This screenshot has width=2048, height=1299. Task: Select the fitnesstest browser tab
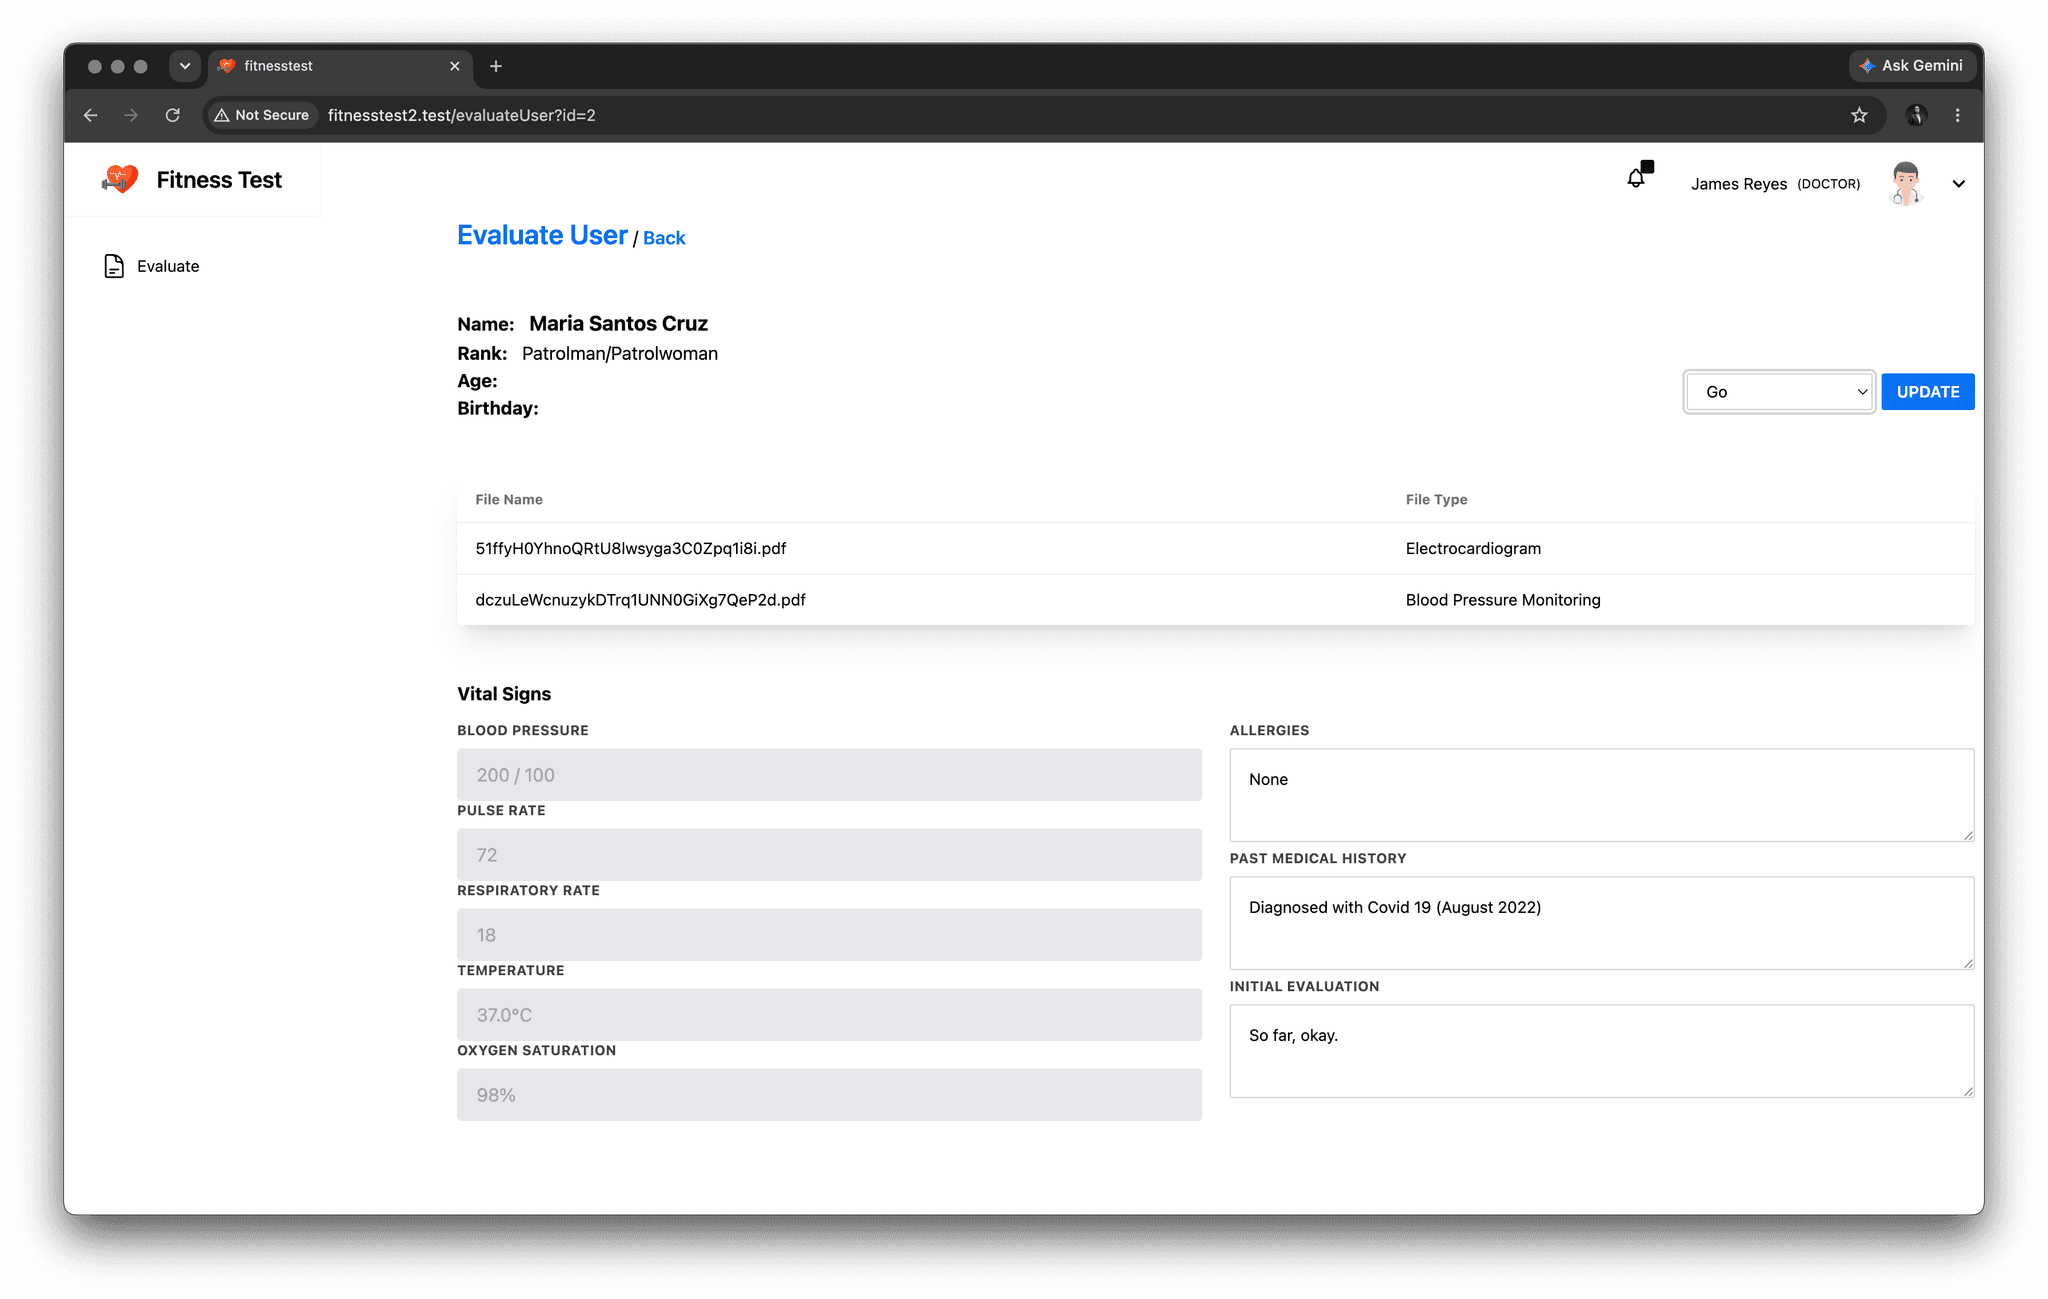coord(340,66)
